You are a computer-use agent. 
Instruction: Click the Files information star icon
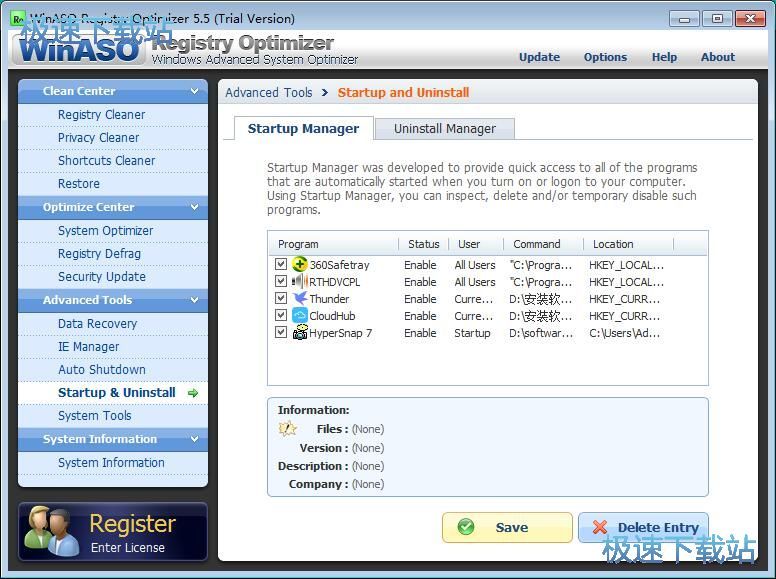pos(287,429)
